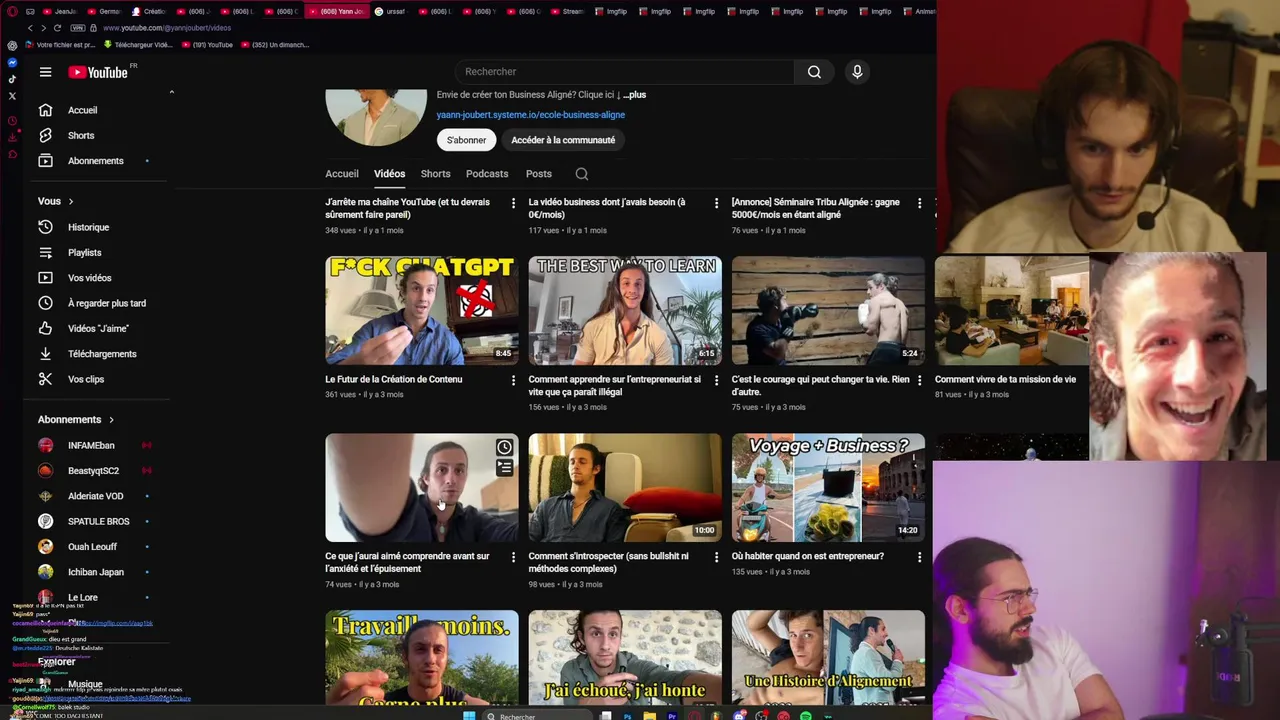Expand the Vous section chevron
The height and width of the screenshot is (720, 1280).
coord(70,201)
